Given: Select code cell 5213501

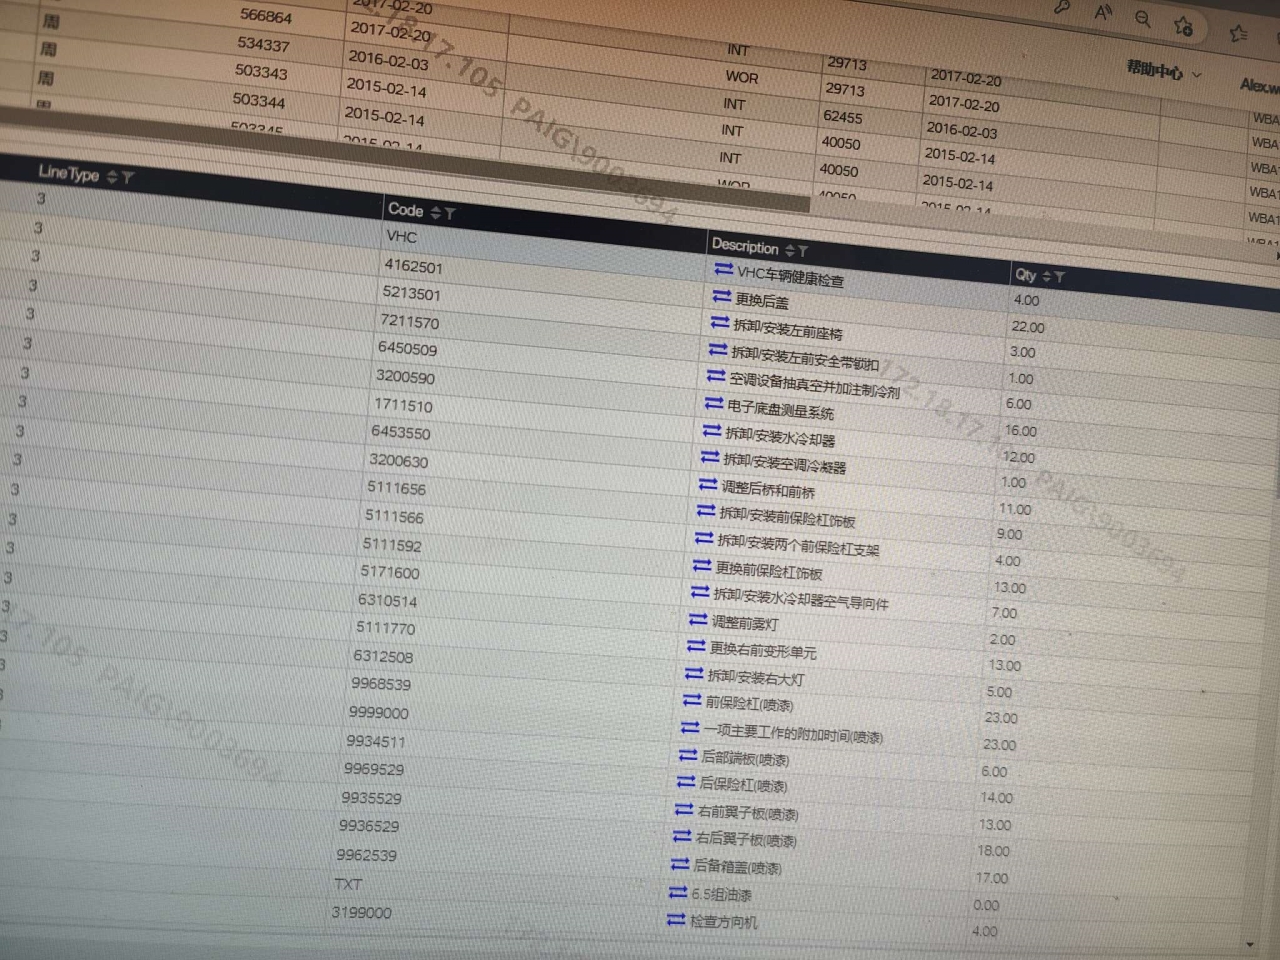Looking at the screenshot, I should (410, 293).
